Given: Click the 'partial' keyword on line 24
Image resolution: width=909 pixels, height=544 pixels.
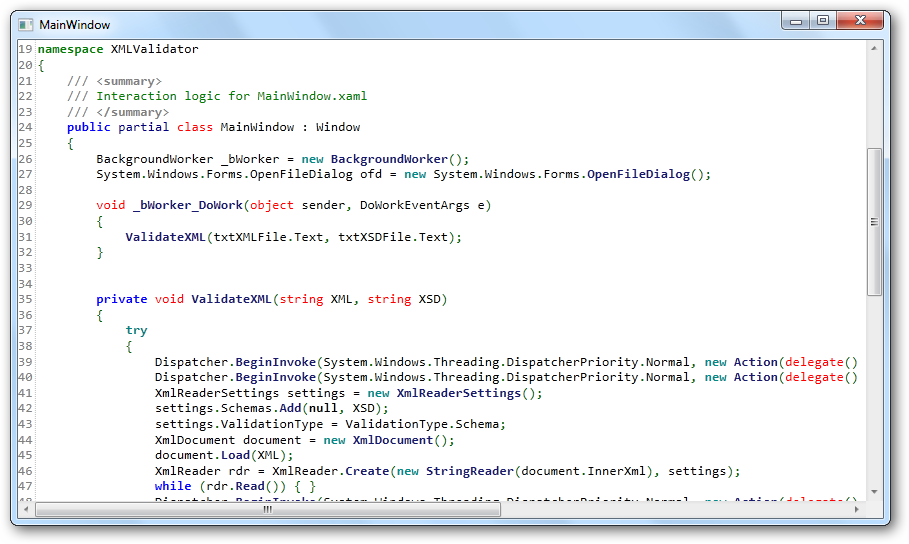Looking at the screenshot, I should coord(144,128).
